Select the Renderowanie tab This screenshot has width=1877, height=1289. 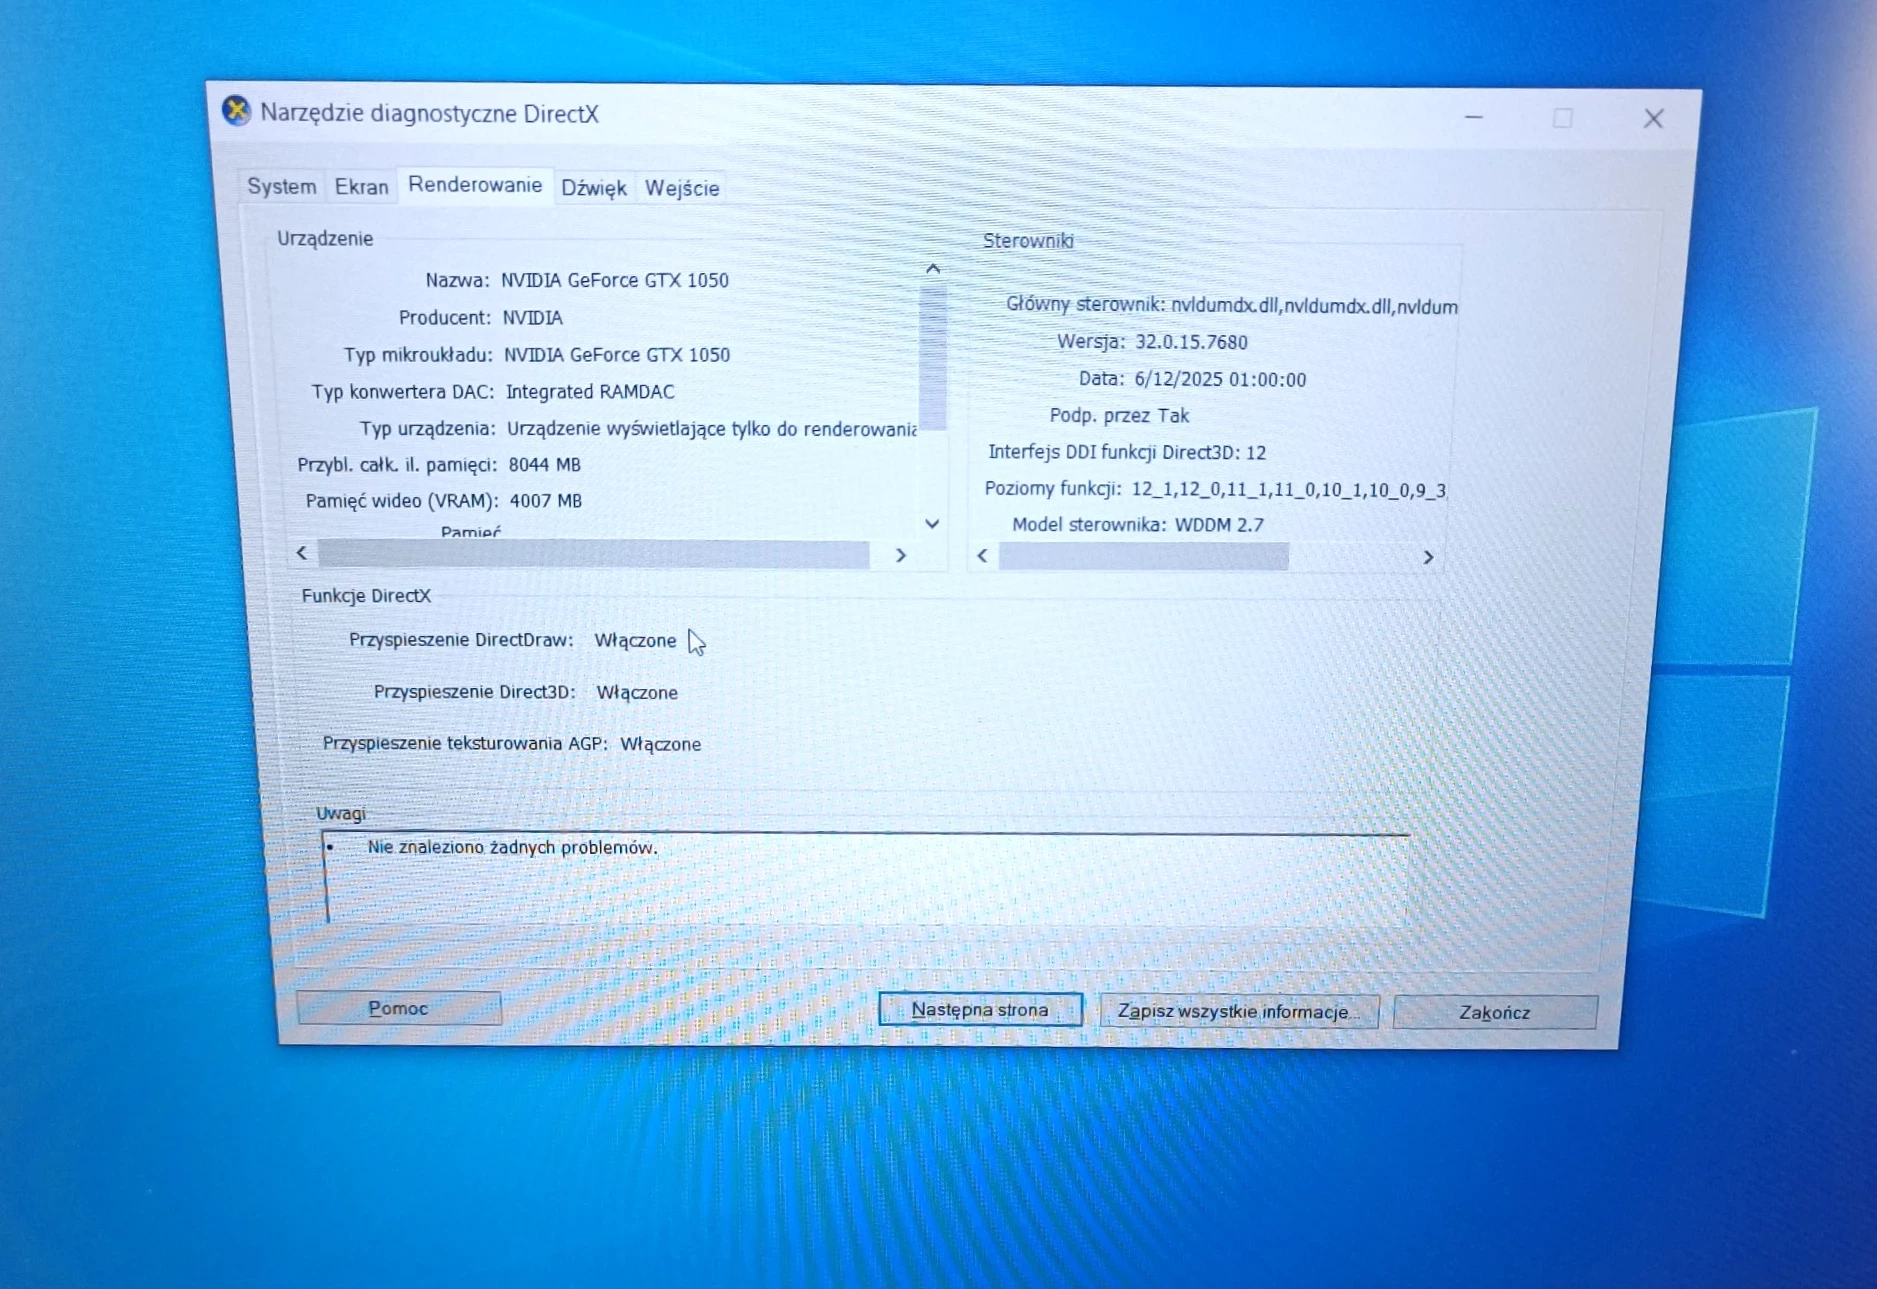point(475,184)
